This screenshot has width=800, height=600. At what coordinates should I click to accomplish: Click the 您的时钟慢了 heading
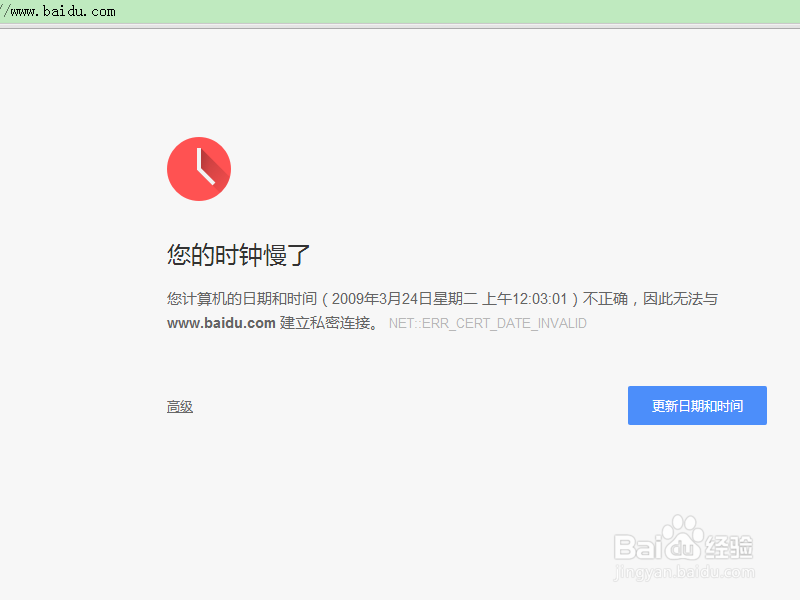238,255
